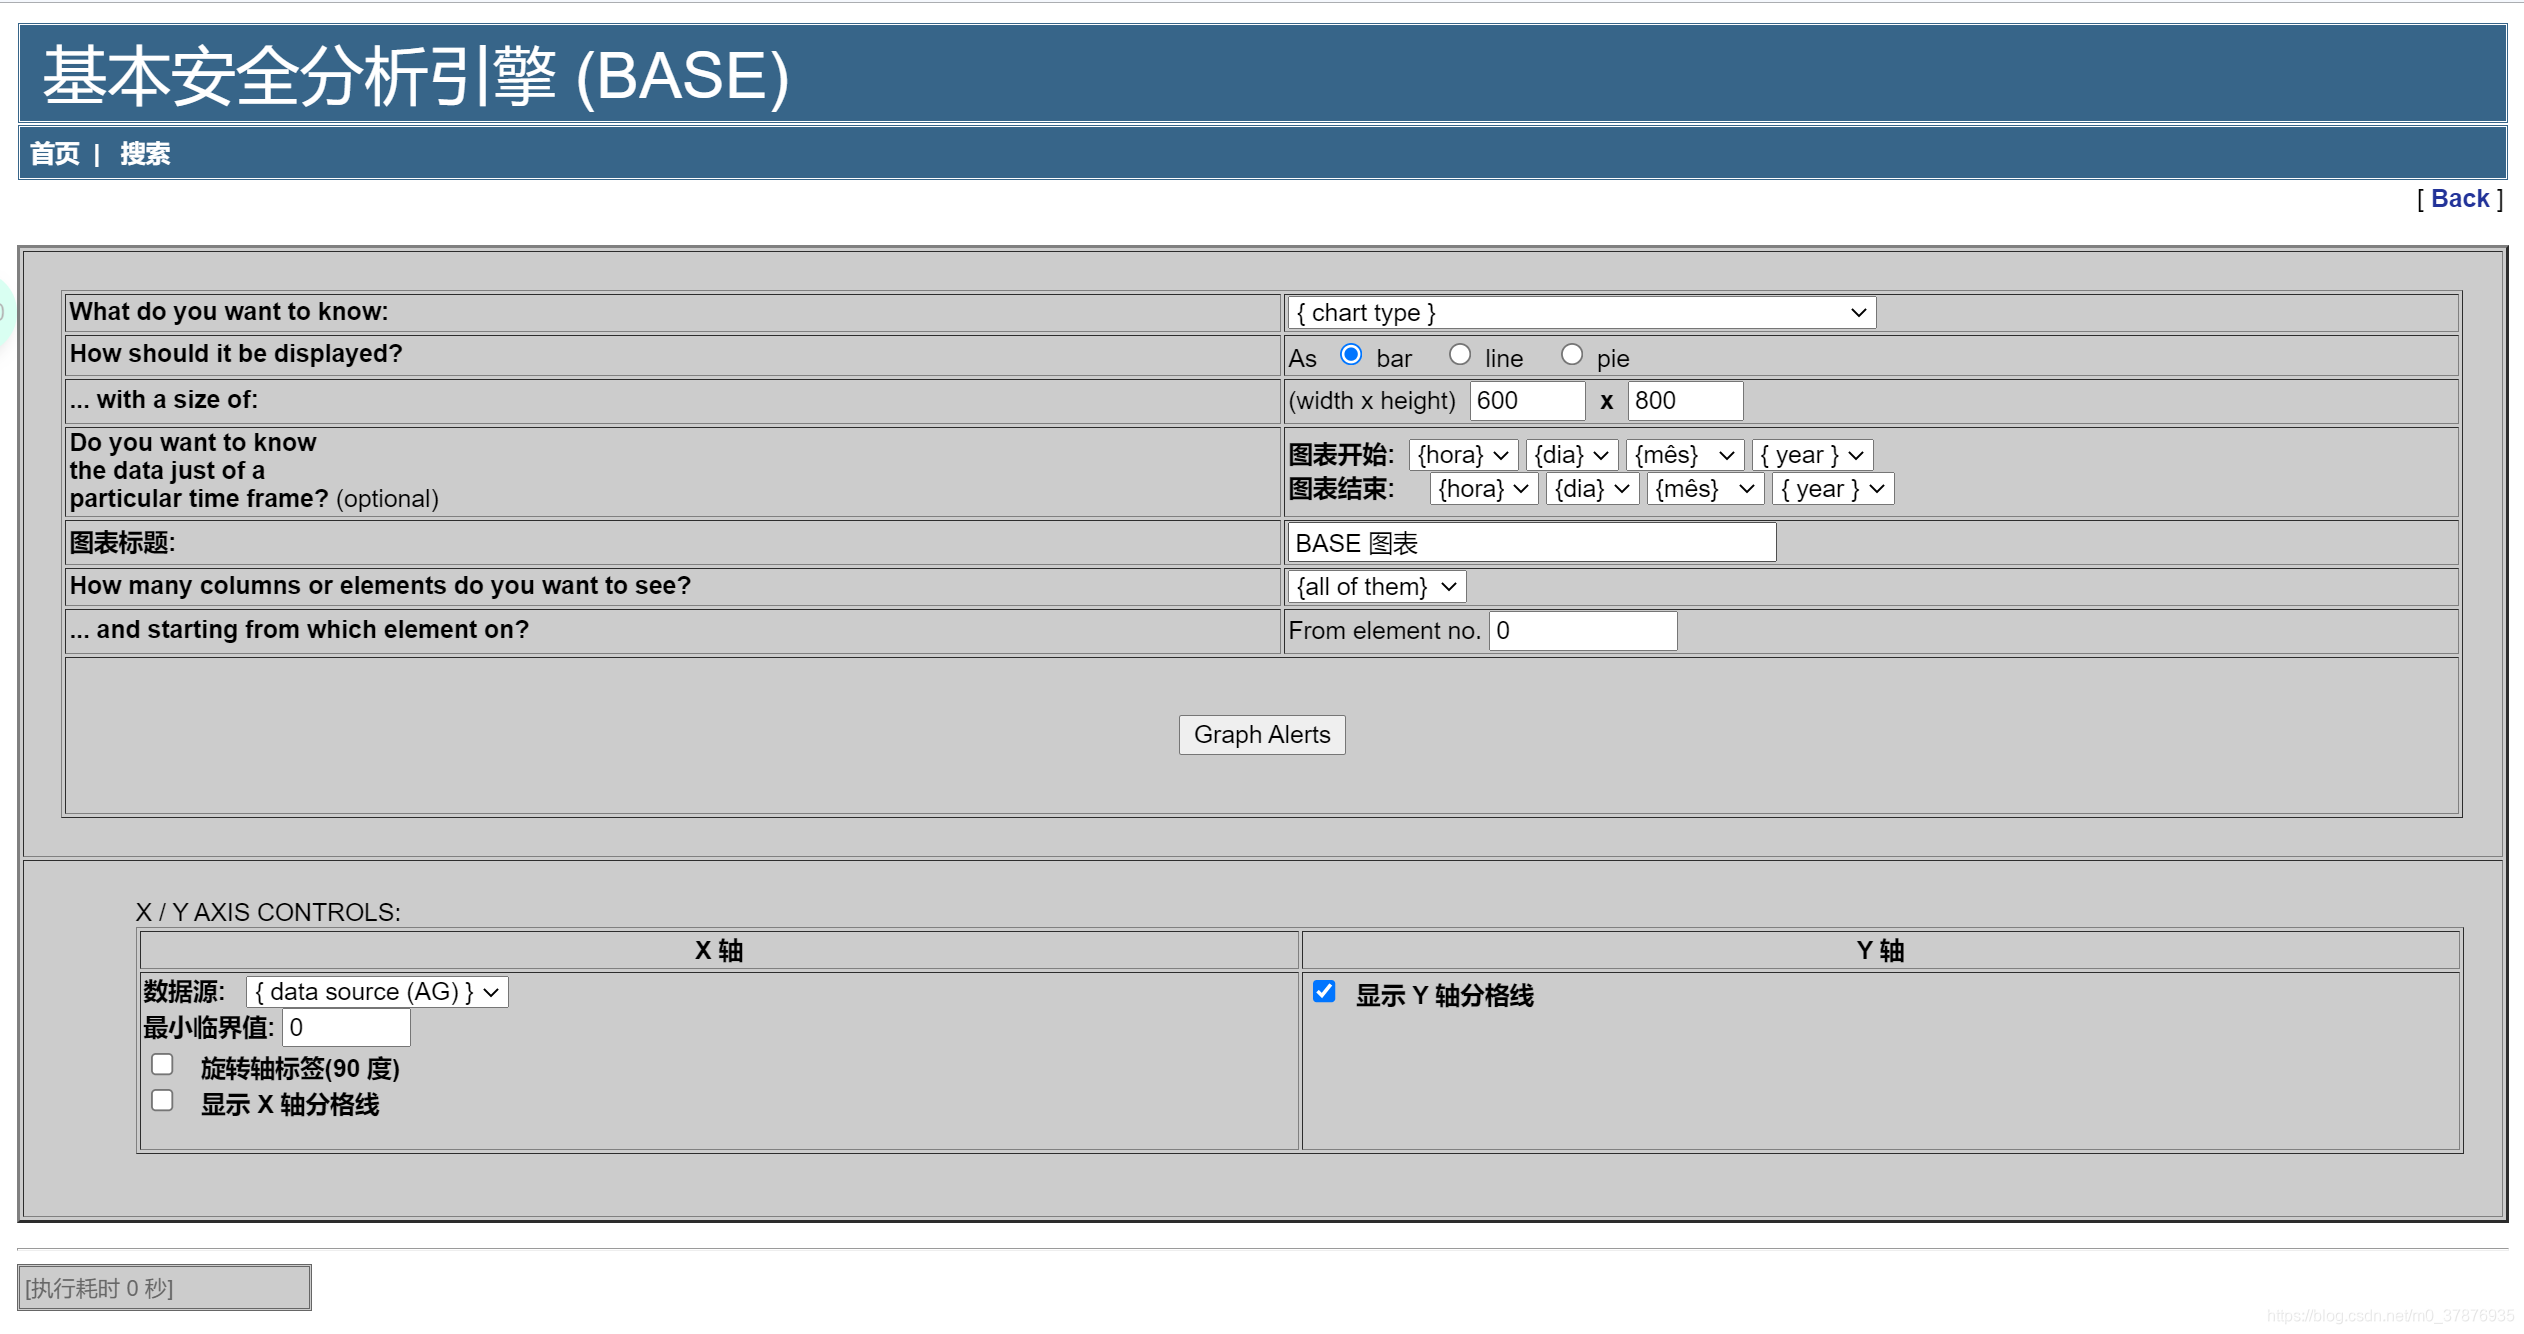2524x1334 pixels.
Task: Go to 首页 home menu link
Action: 54,154
